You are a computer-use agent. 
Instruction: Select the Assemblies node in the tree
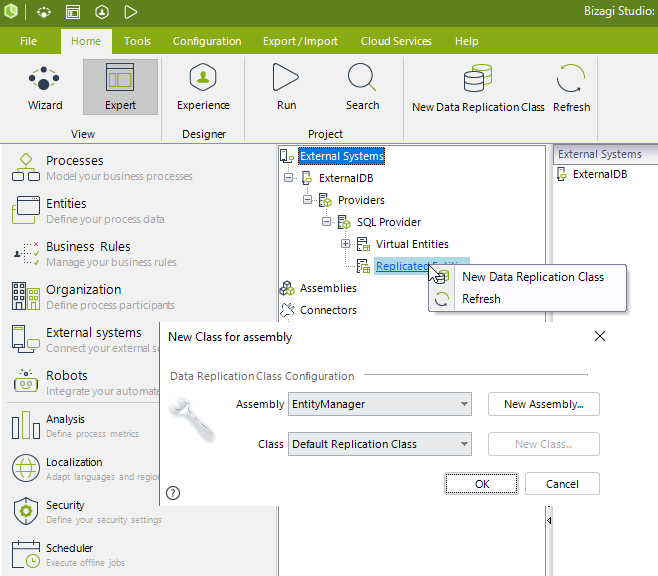[328, 288]
